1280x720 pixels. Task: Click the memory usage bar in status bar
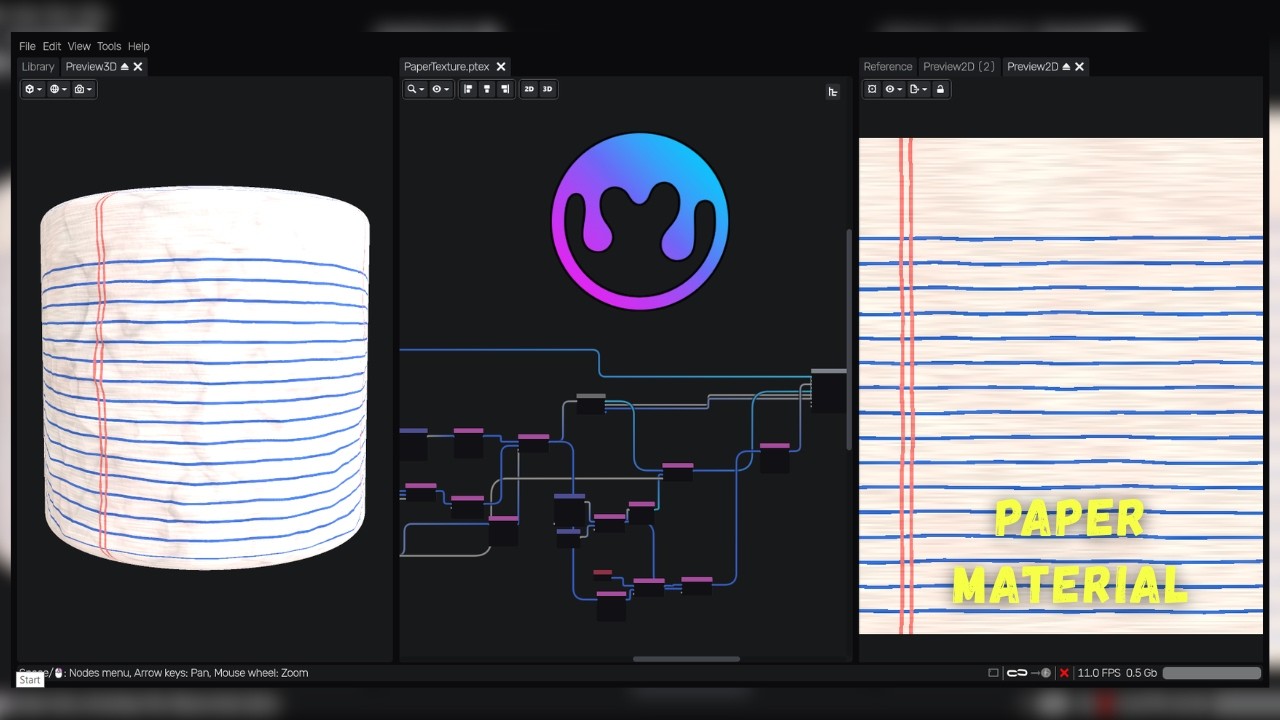1212,673
